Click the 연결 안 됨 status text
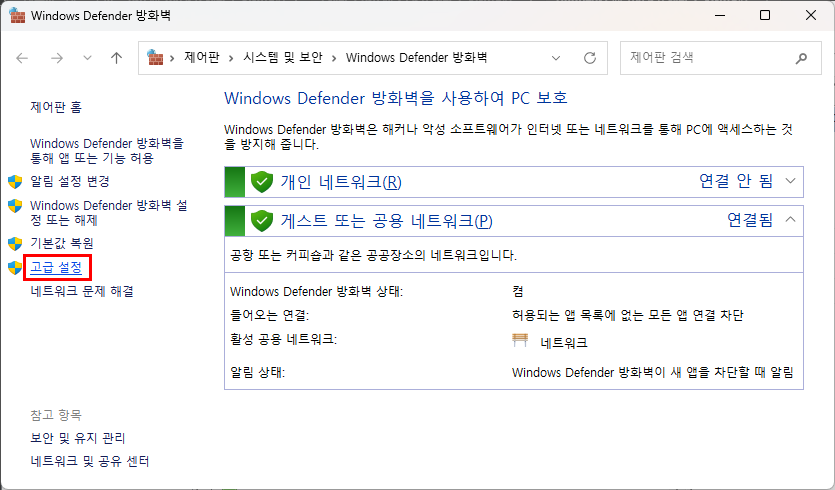This screenshot has width=835, height=490. pyautogui.click(x=736, y=181)
